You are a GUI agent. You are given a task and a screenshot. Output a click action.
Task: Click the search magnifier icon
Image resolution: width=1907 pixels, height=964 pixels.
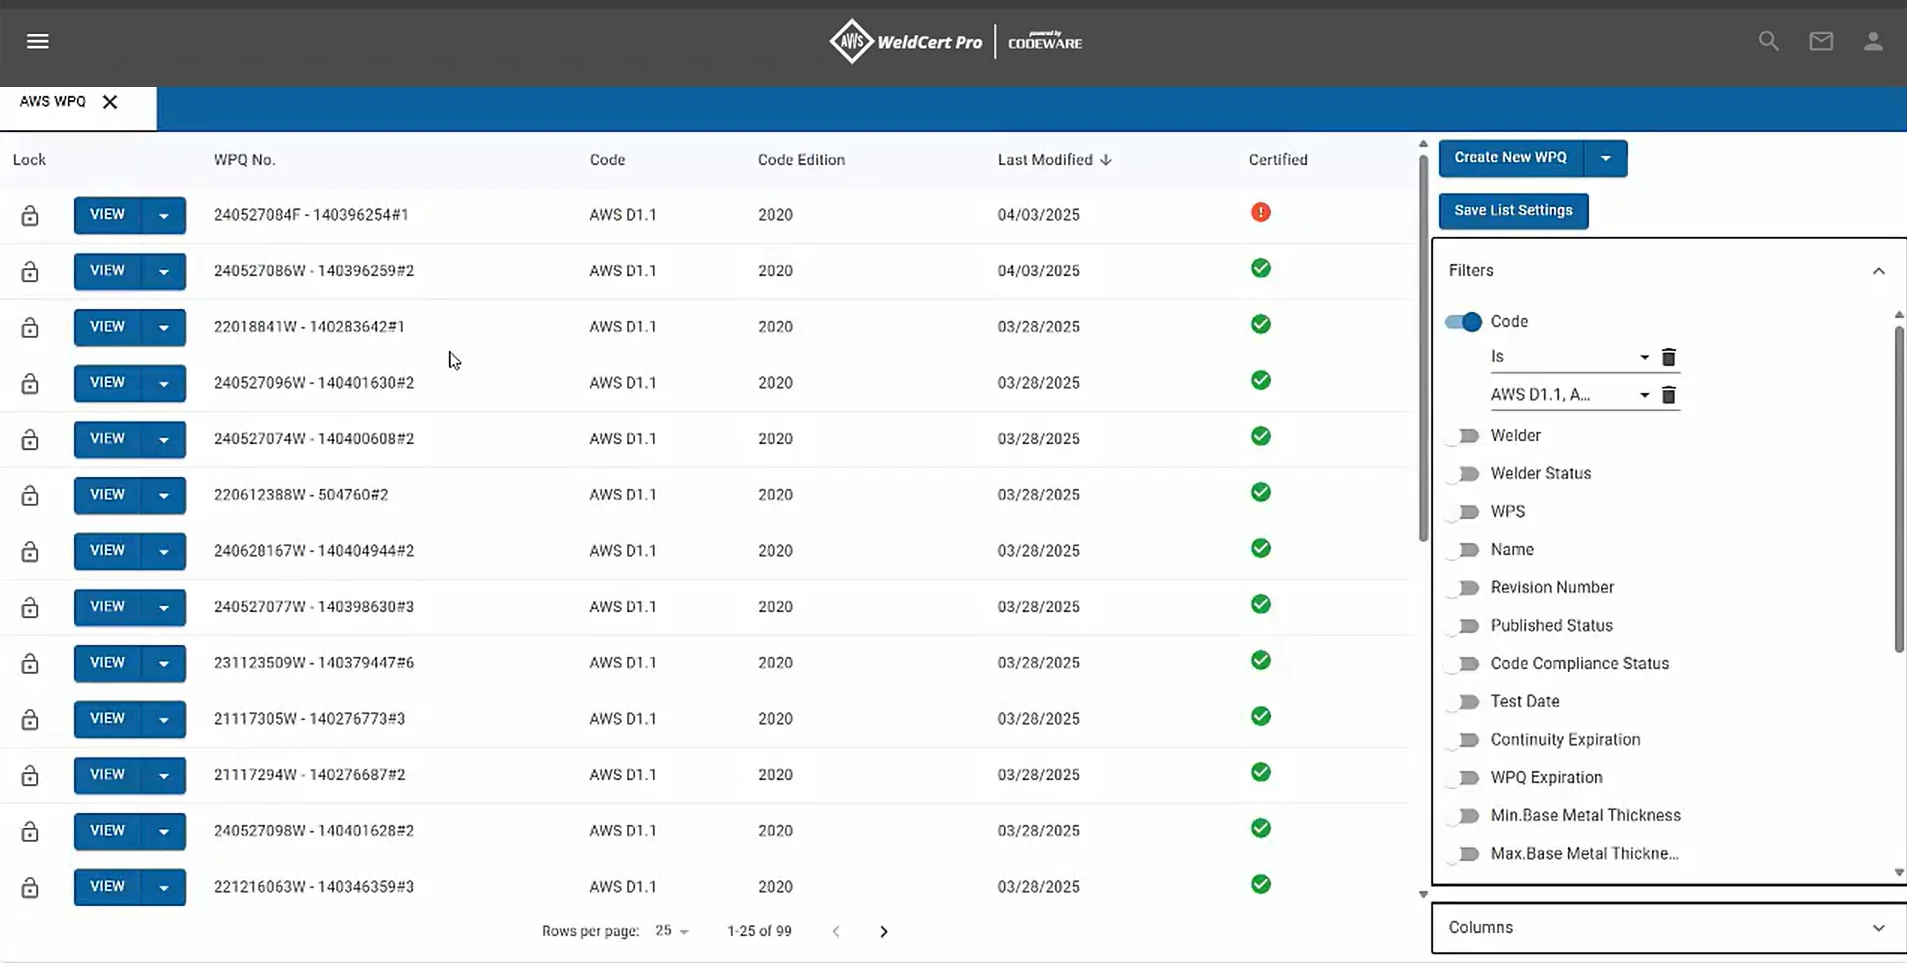(x=1768, y=41)
